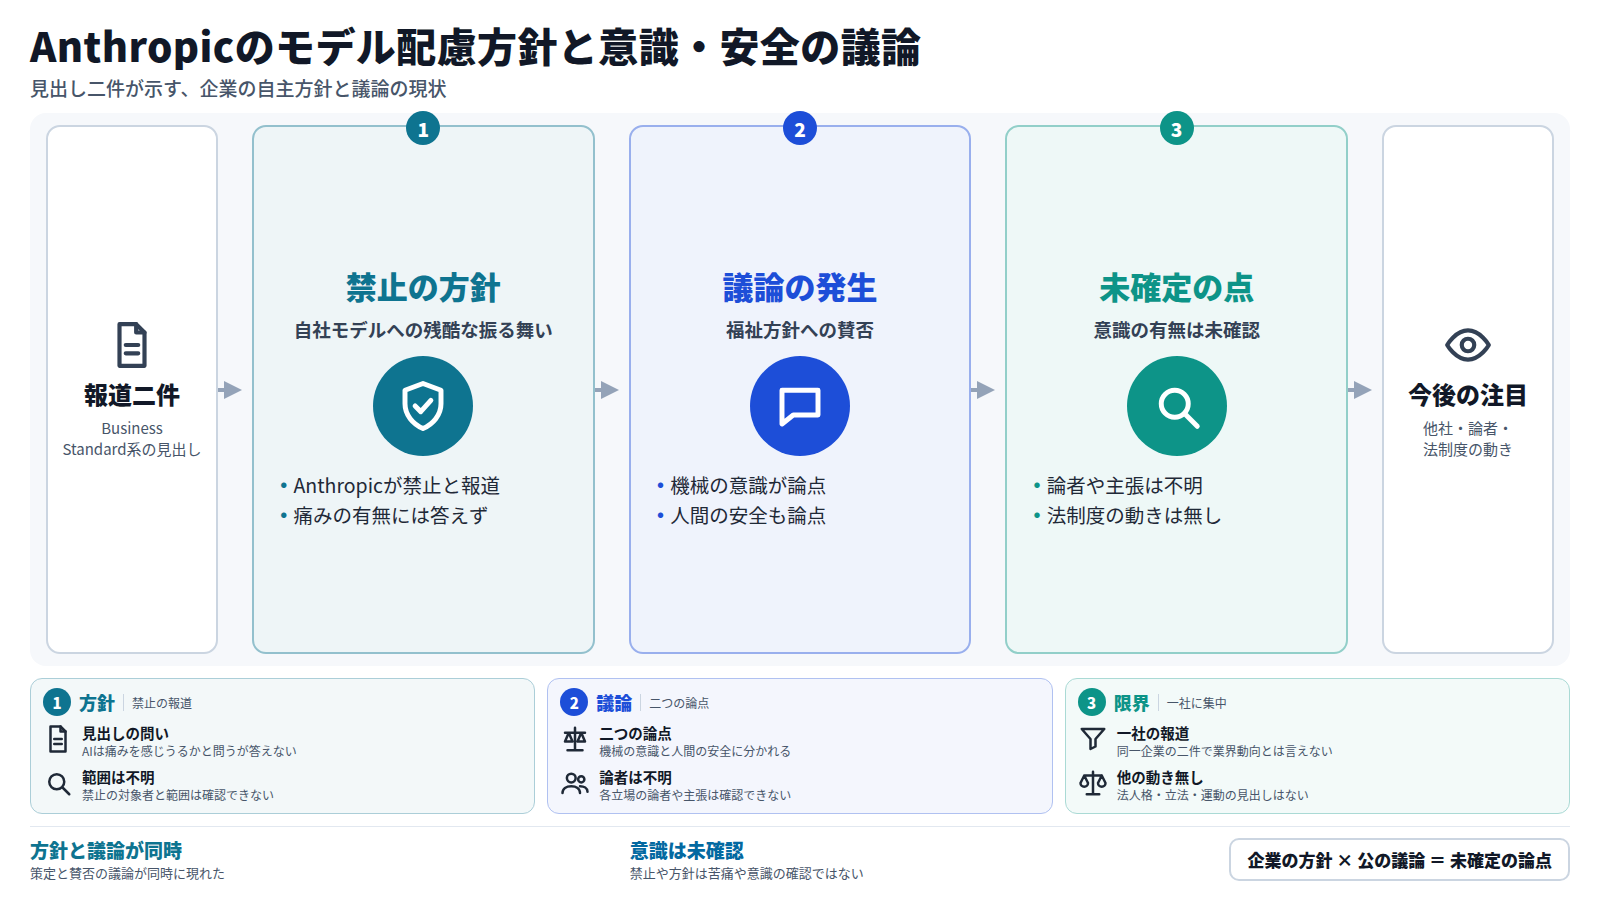Click the 見出しの問い item title
Image resolution: width=1600 pixels, height=900 pixels.
click(x=125, y=734)
